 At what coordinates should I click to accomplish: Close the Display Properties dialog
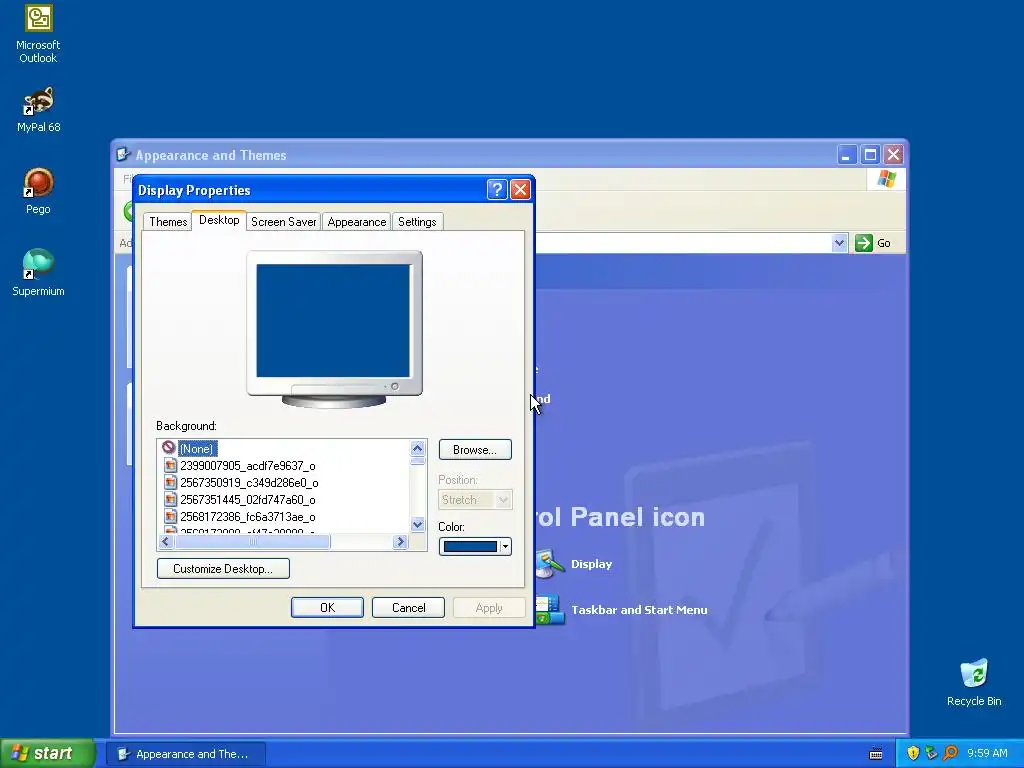point(520,189)
